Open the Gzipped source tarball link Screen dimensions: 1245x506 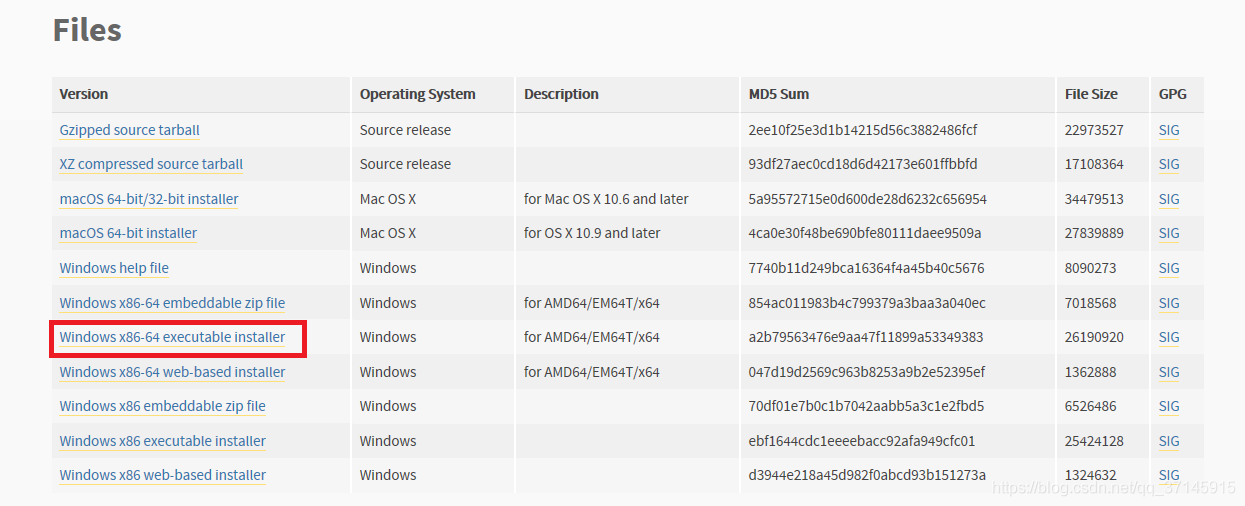130,130
